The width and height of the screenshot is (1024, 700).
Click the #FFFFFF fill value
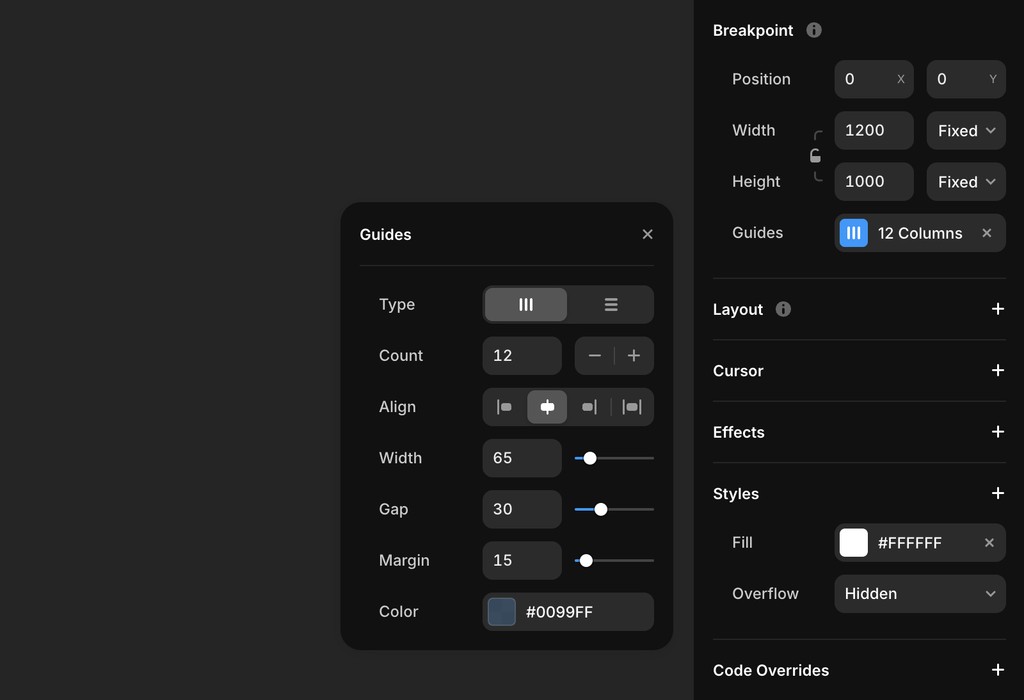pos(909,543)
